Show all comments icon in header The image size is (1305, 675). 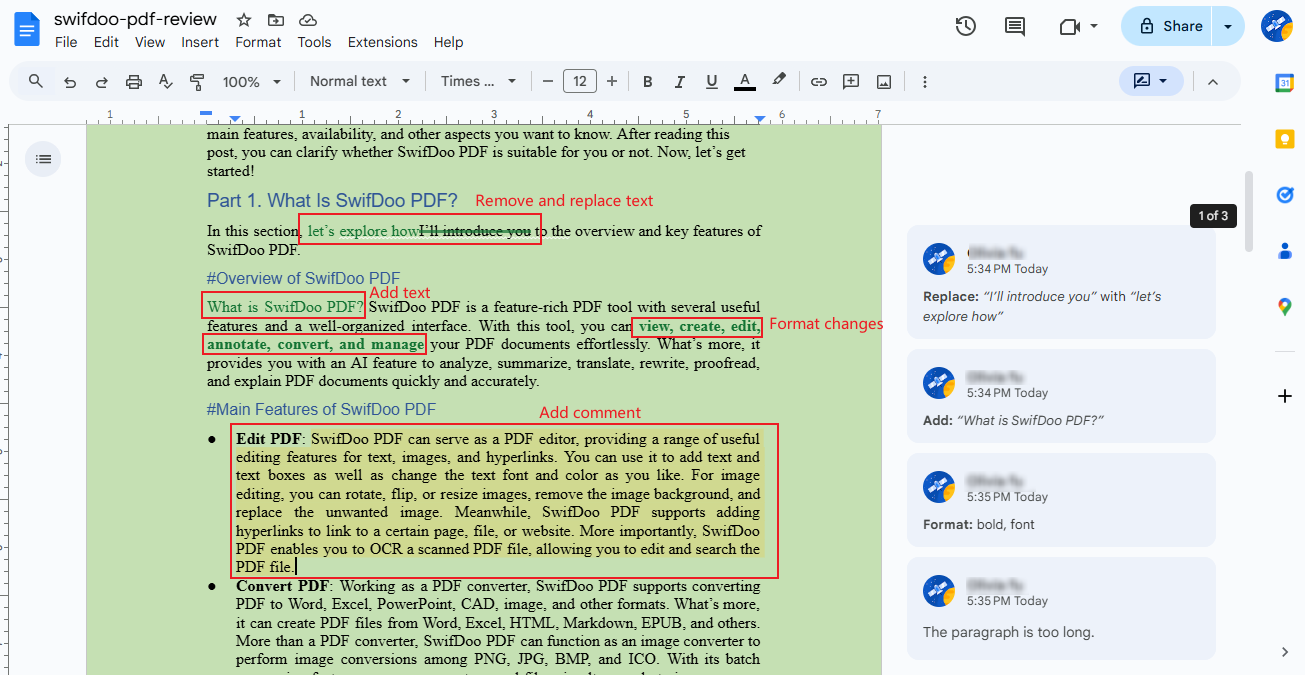(x=1015, y=27)
